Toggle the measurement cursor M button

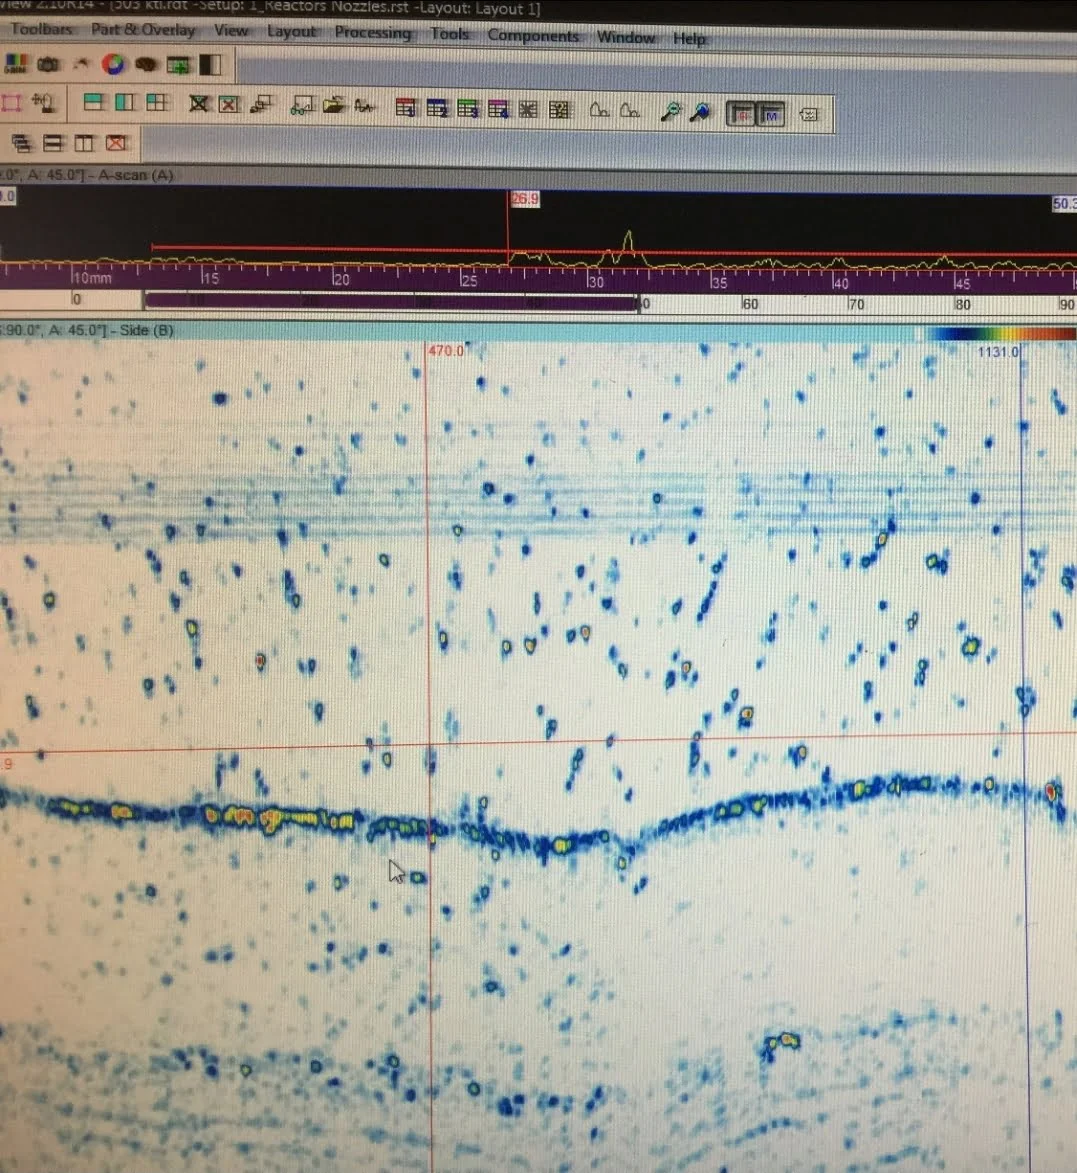tap(770, 115)
